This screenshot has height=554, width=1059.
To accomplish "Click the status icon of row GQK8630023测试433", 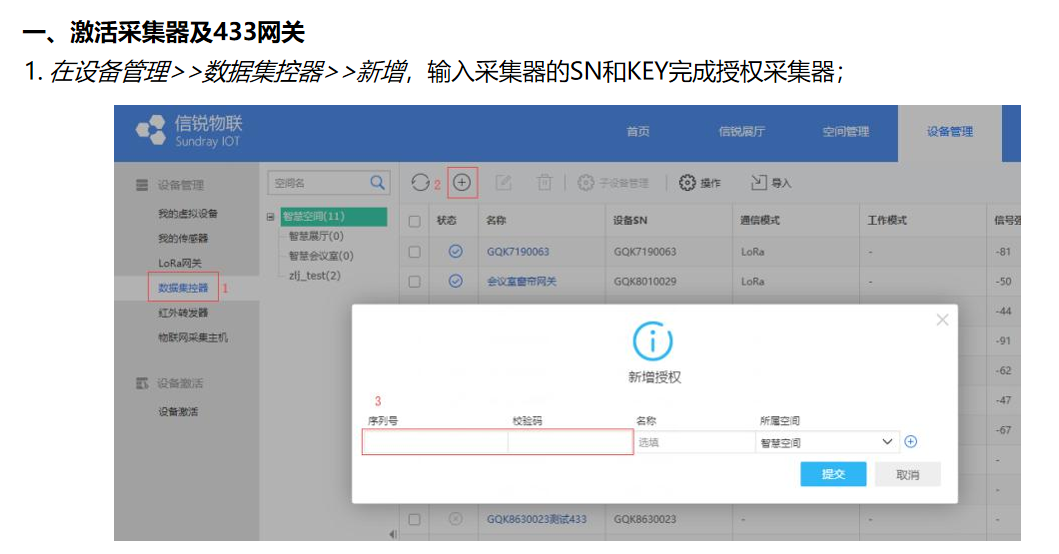I will 456,519.
